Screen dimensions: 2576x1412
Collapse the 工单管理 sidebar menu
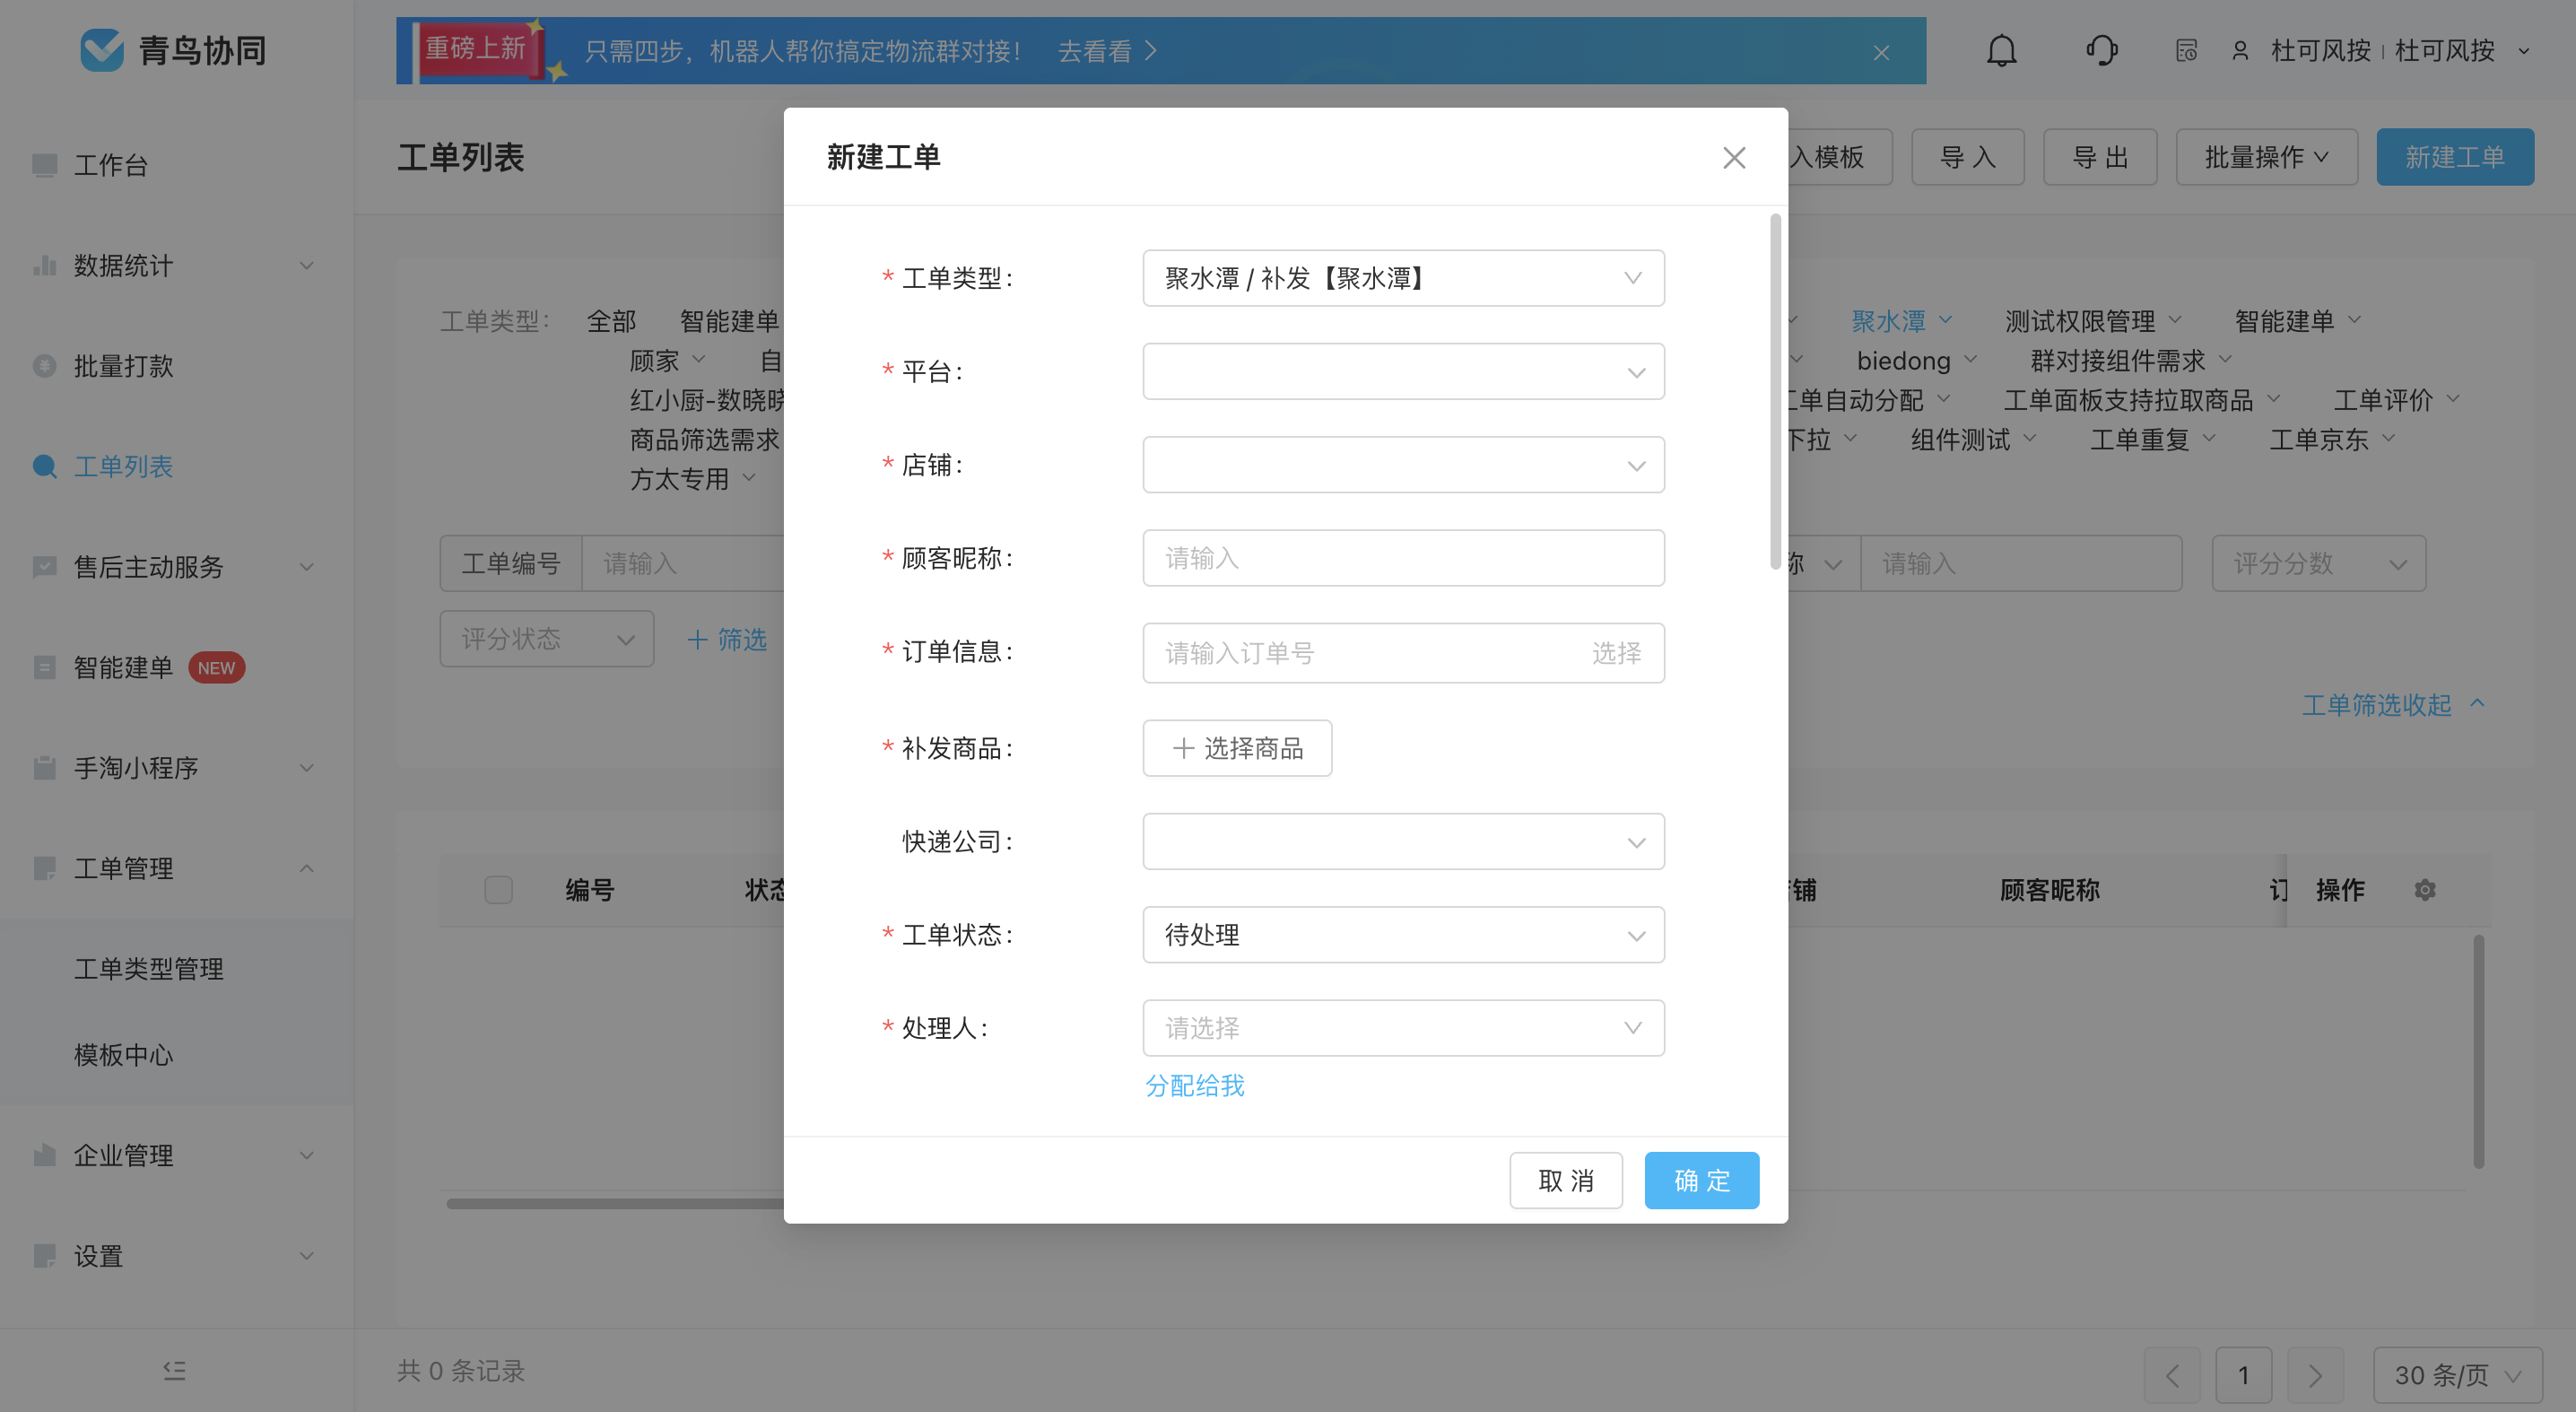tap(176, 868)
